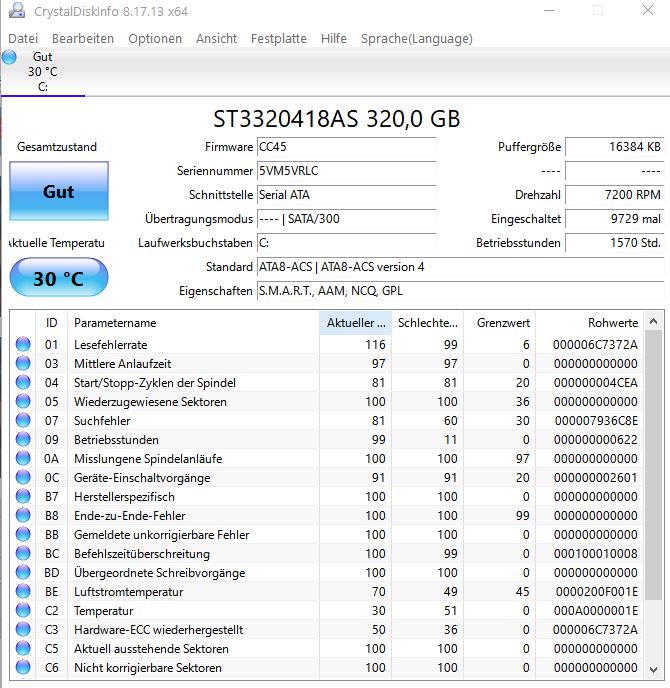Click status orb of Start/Stopp-Zyklen der Spindel row

point(23,382)
